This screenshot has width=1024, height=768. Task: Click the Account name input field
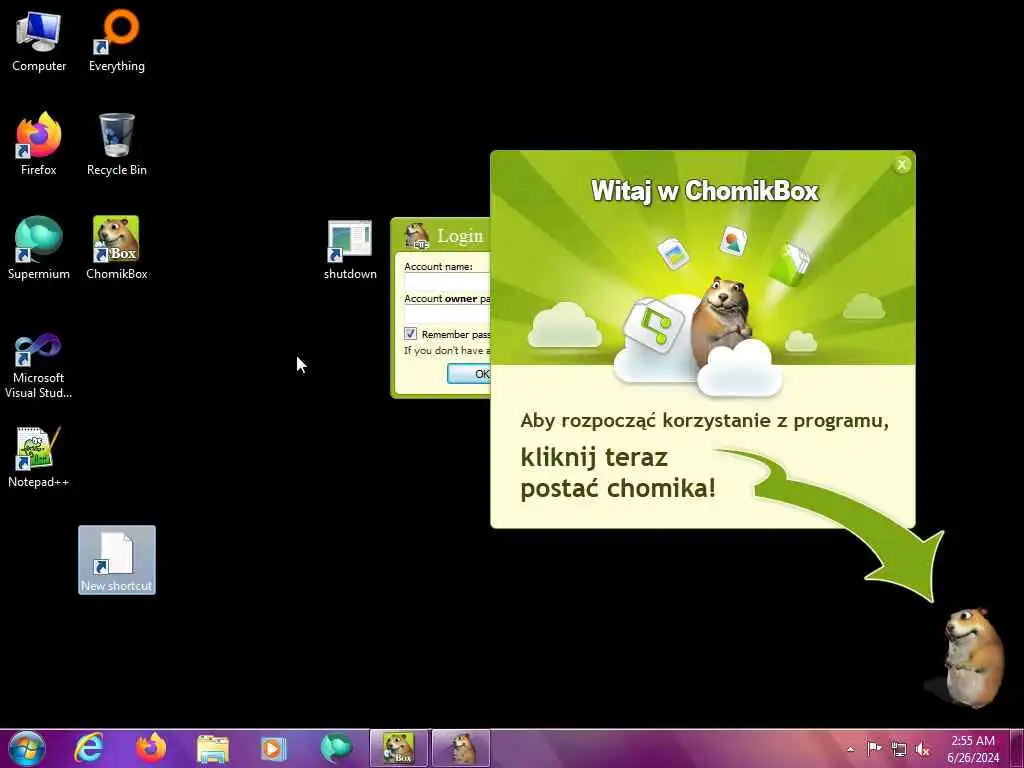click(x=447, y=281)
